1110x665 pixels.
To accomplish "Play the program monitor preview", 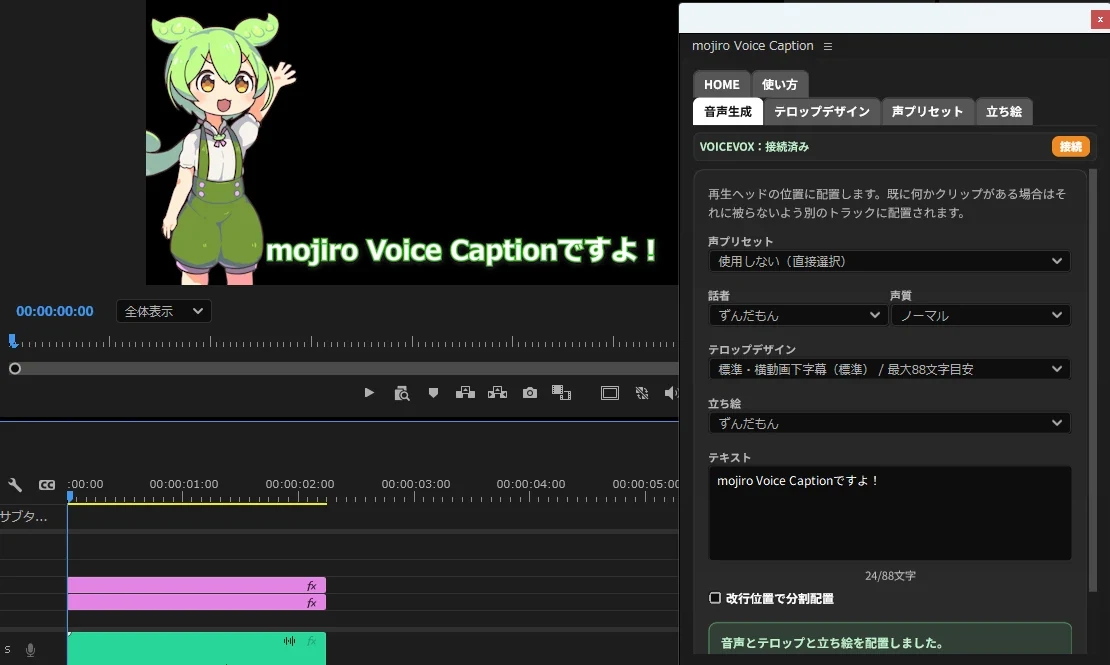I will (369, 392).
